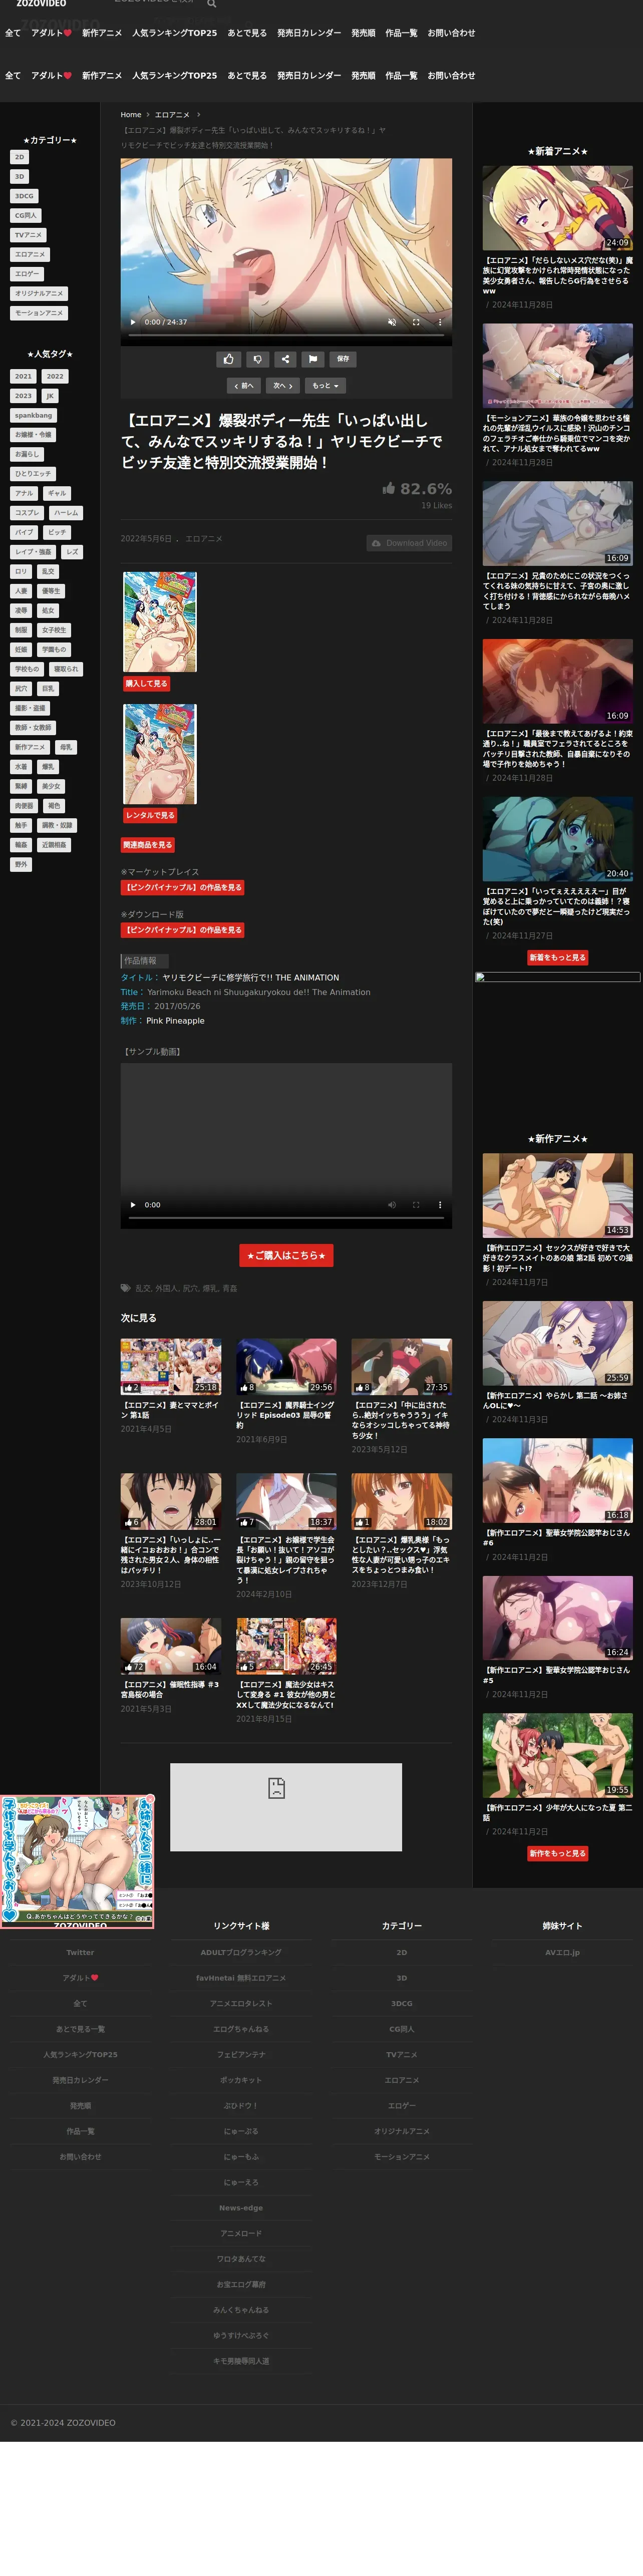The image size is (643, 2576).
Task: Click the レンタルで見る red button
Action: [150, 816]
